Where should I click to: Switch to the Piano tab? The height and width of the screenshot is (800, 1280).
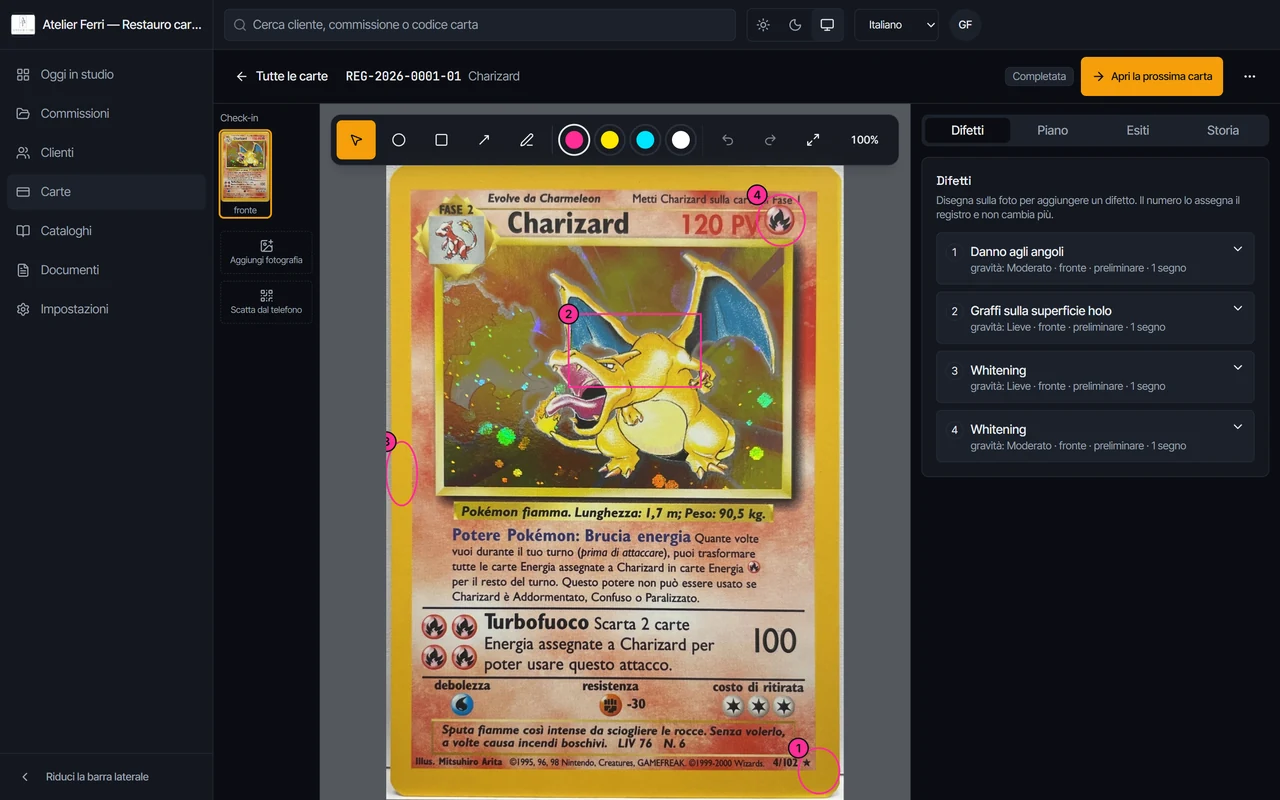[1052, 130]
